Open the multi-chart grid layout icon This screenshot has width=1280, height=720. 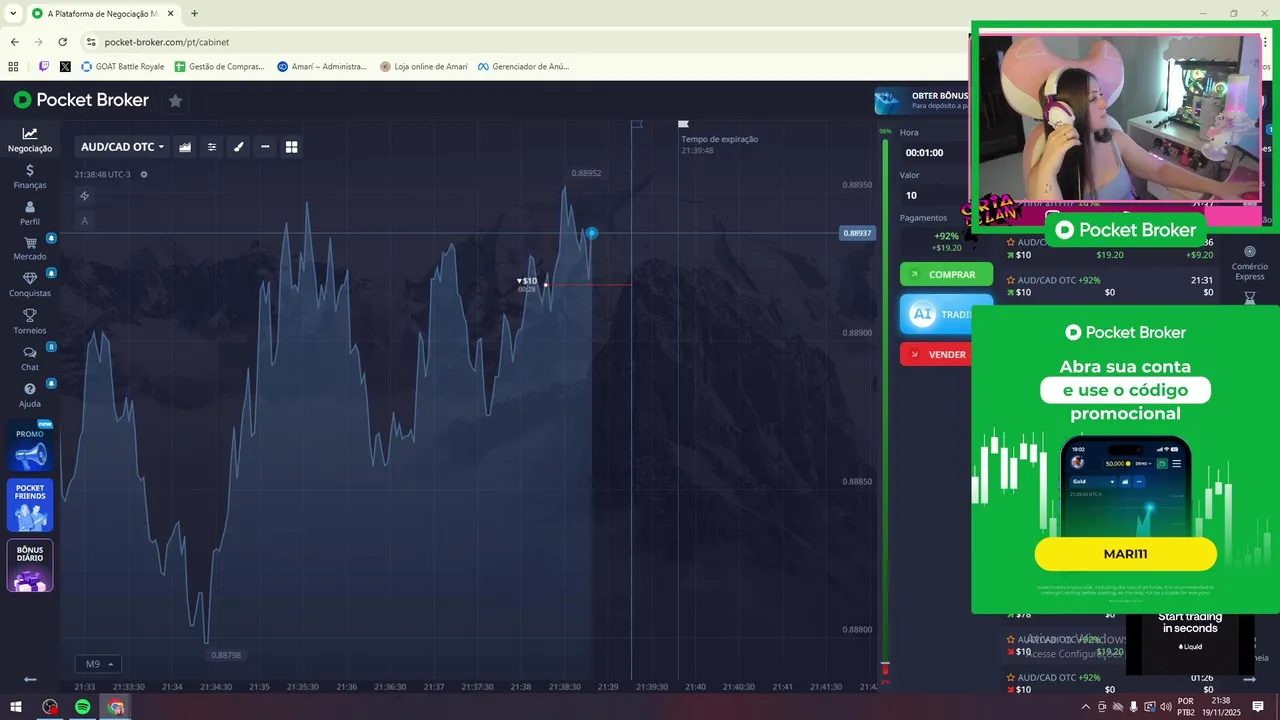pos(292,147)
